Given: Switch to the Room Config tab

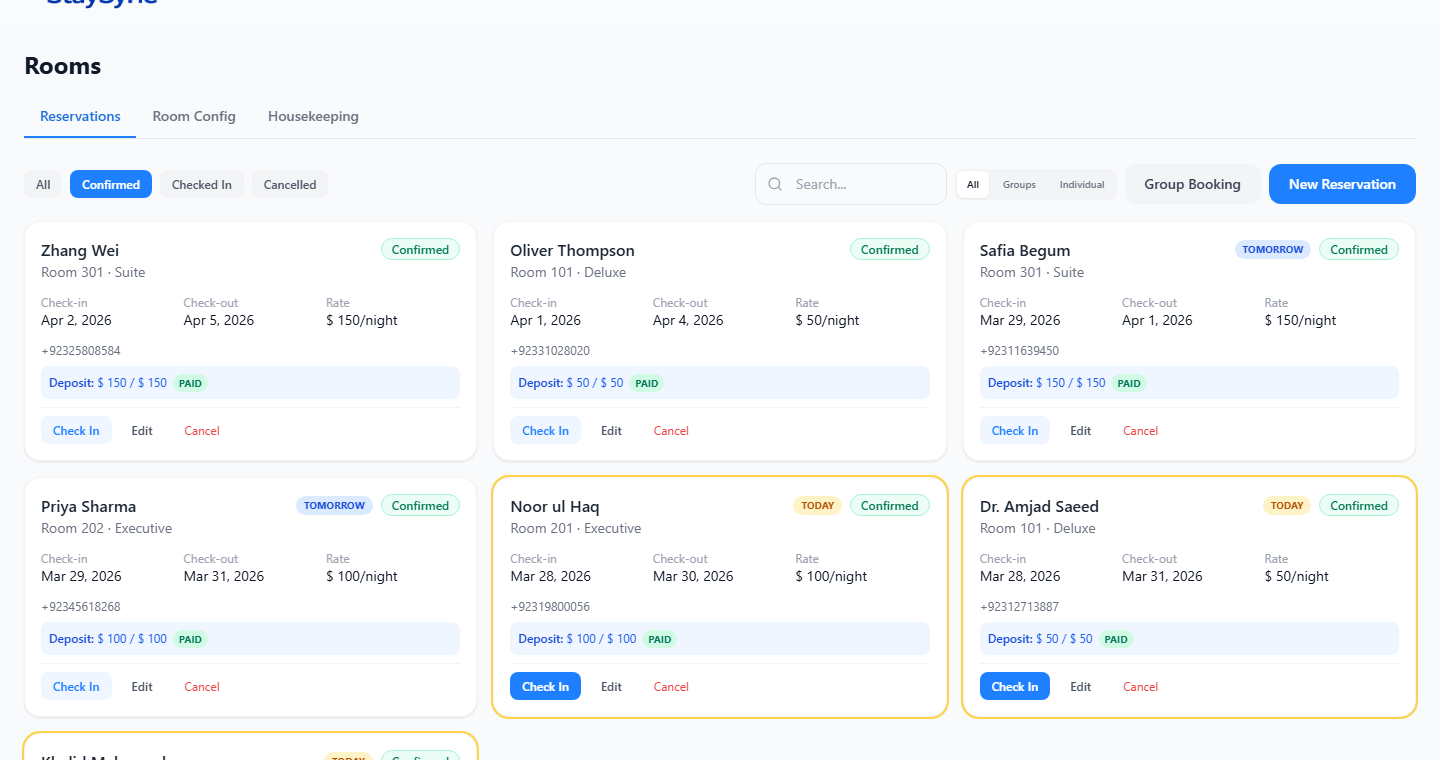Looking at the screenshot, I should 194,116.
